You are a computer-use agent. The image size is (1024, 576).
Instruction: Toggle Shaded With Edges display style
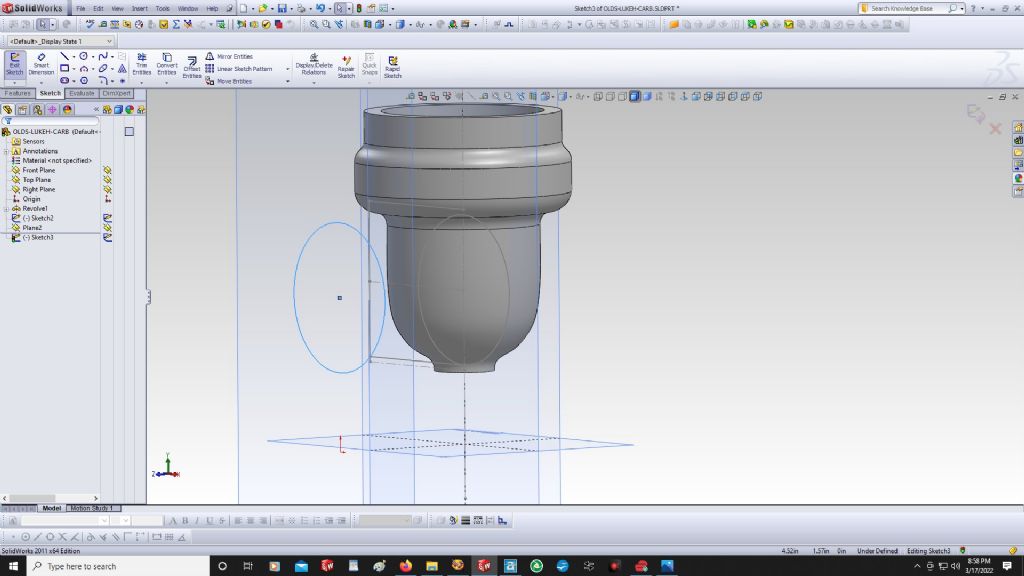(634, 97)
